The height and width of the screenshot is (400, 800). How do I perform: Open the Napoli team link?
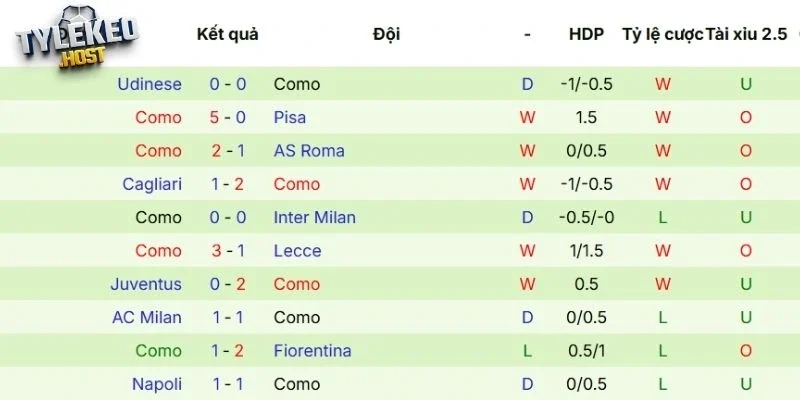(156, 384)
